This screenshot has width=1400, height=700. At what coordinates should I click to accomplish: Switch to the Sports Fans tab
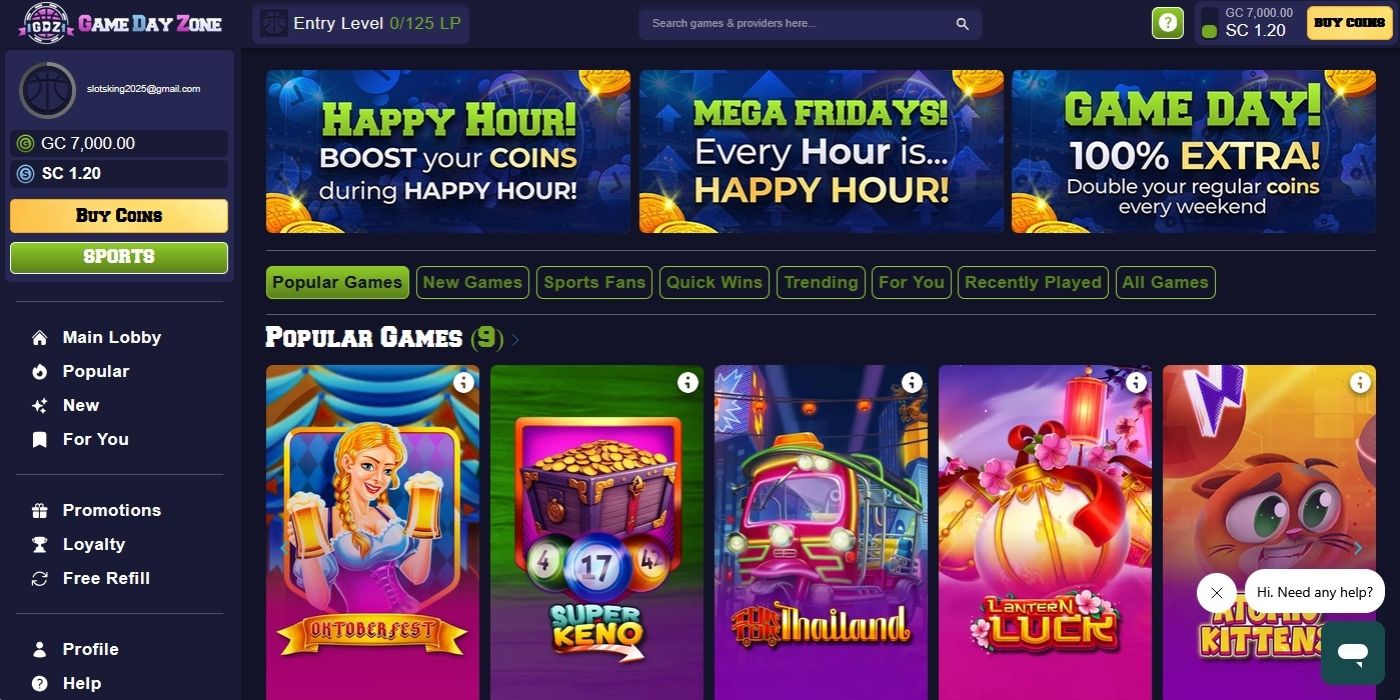(x=594, y=283)
